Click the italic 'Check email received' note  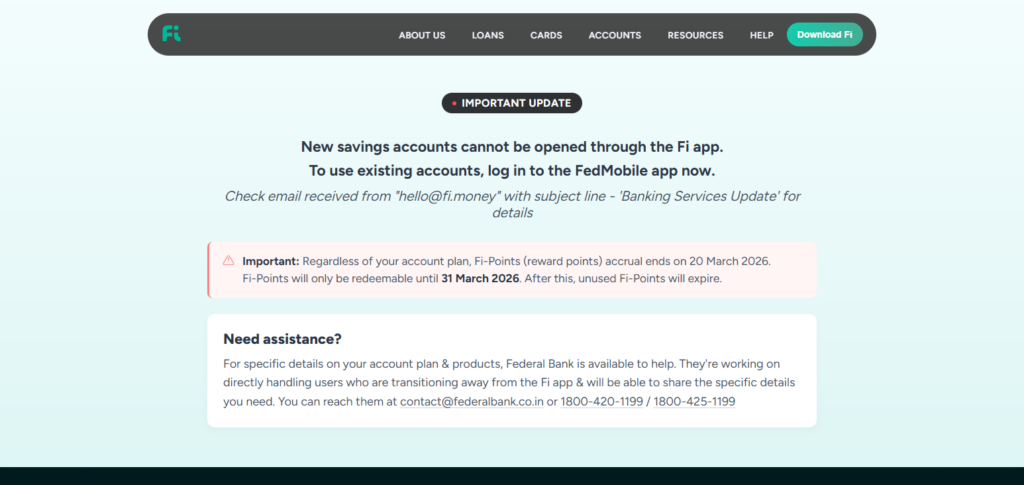pos(512,196)
